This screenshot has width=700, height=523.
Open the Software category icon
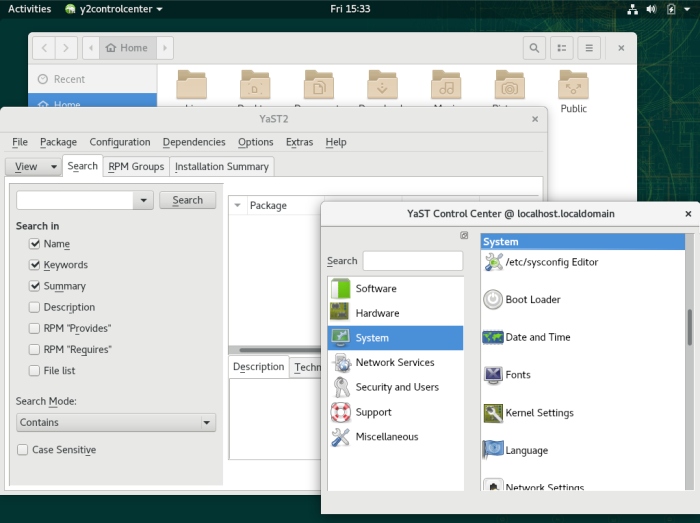(341, 289)
